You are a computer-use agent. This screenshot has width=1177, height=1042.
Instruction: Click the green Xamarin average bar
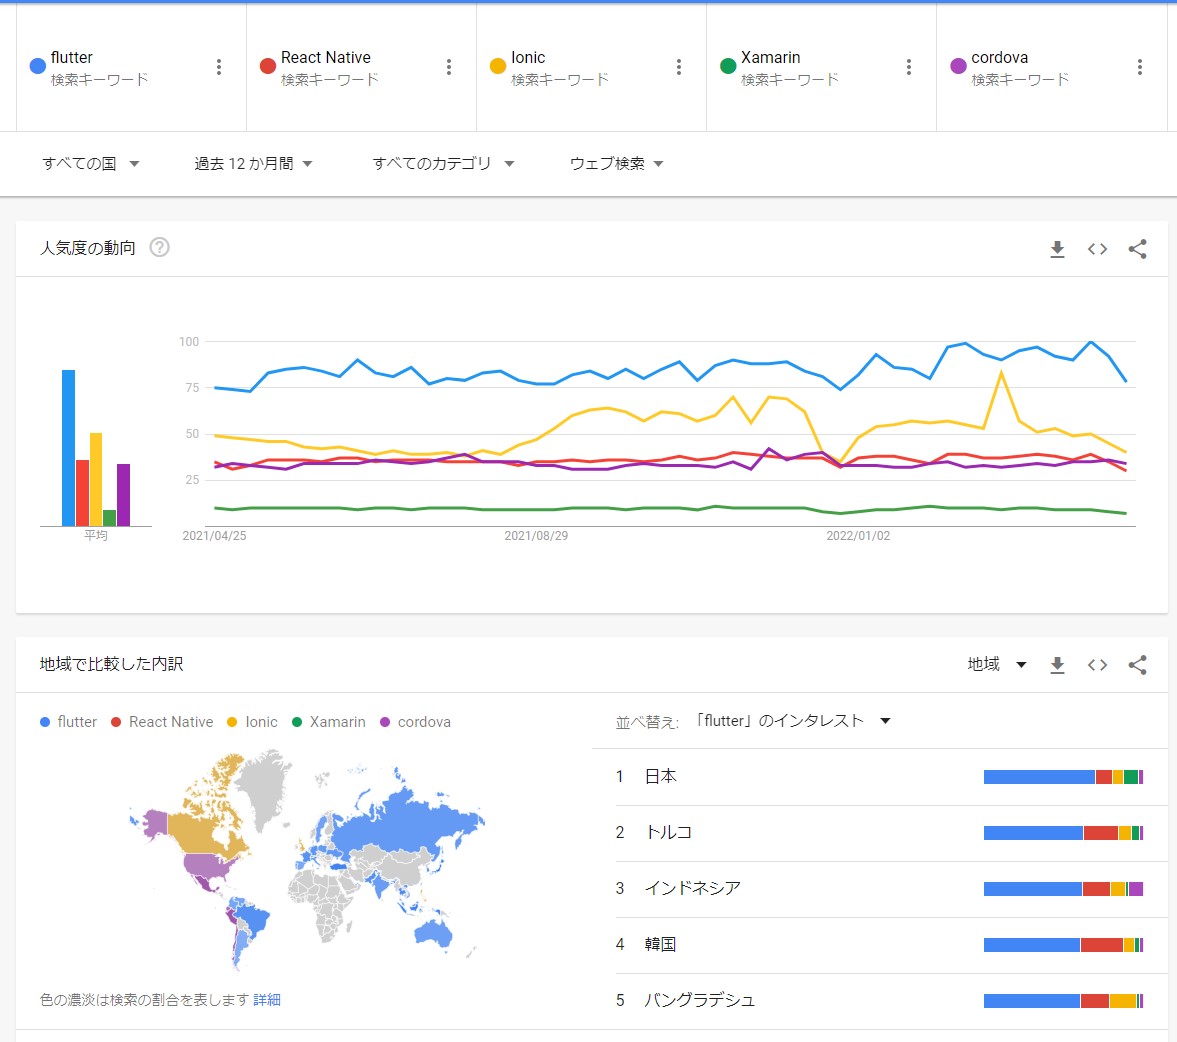pos(110,517)
